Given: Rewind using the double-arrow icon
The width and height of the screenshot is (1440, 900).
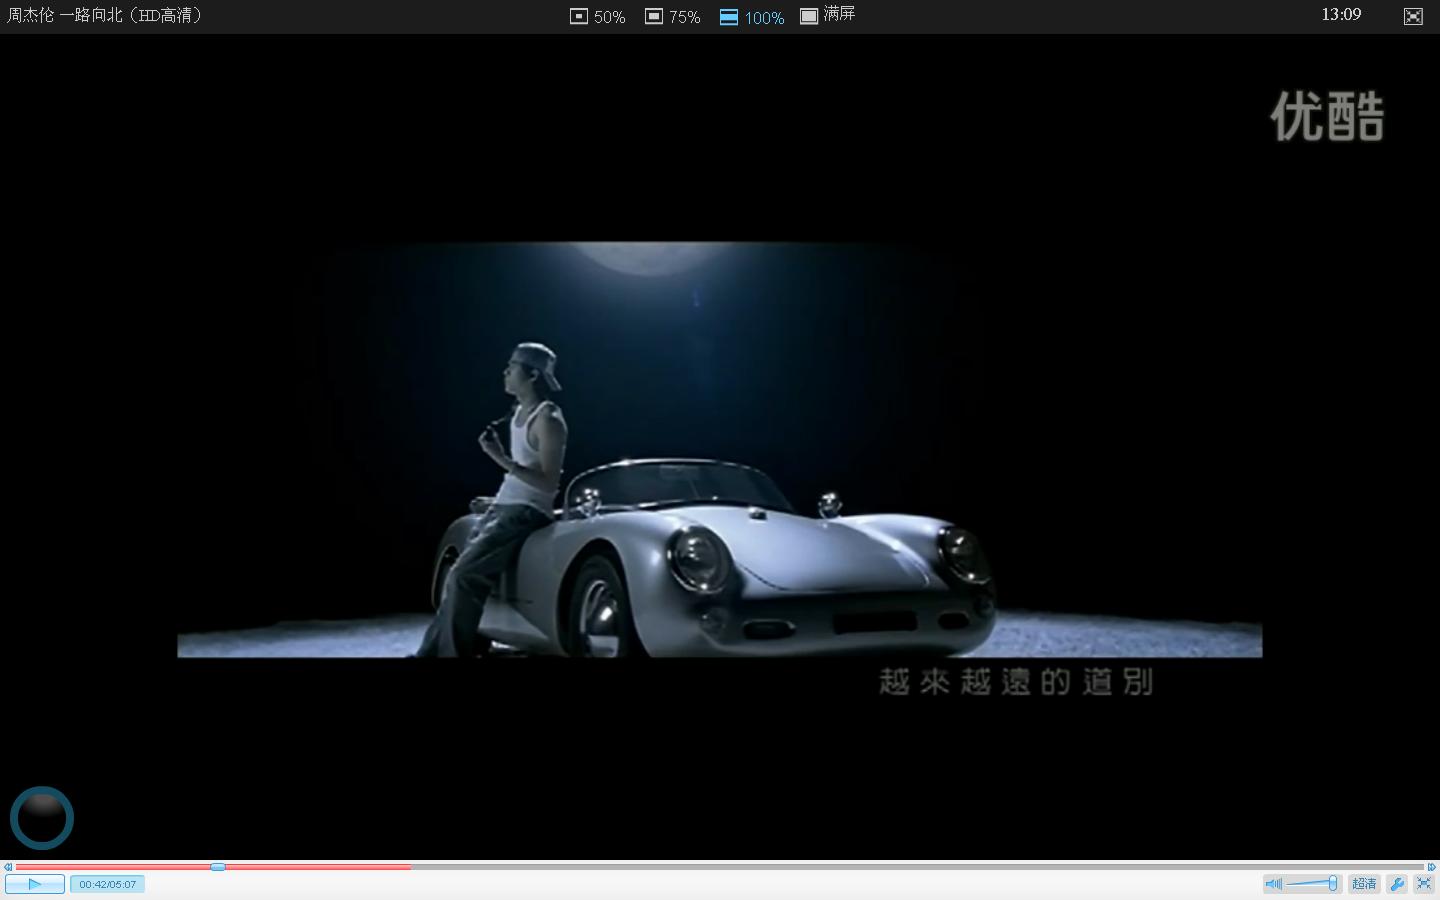Looking at the screenshot, I should click(x=8, y=867).
